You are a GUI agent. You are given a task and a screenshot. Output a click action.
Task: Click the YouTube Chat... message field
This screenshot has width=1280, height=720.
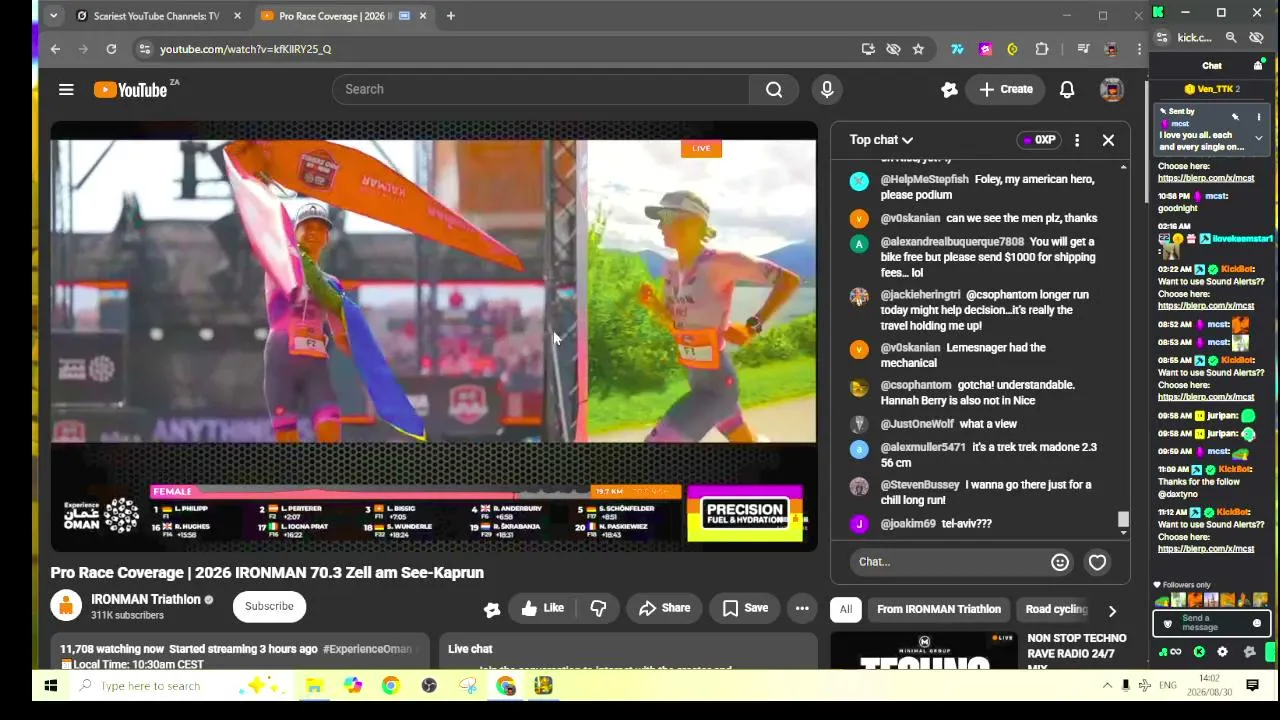pos(950,562)
